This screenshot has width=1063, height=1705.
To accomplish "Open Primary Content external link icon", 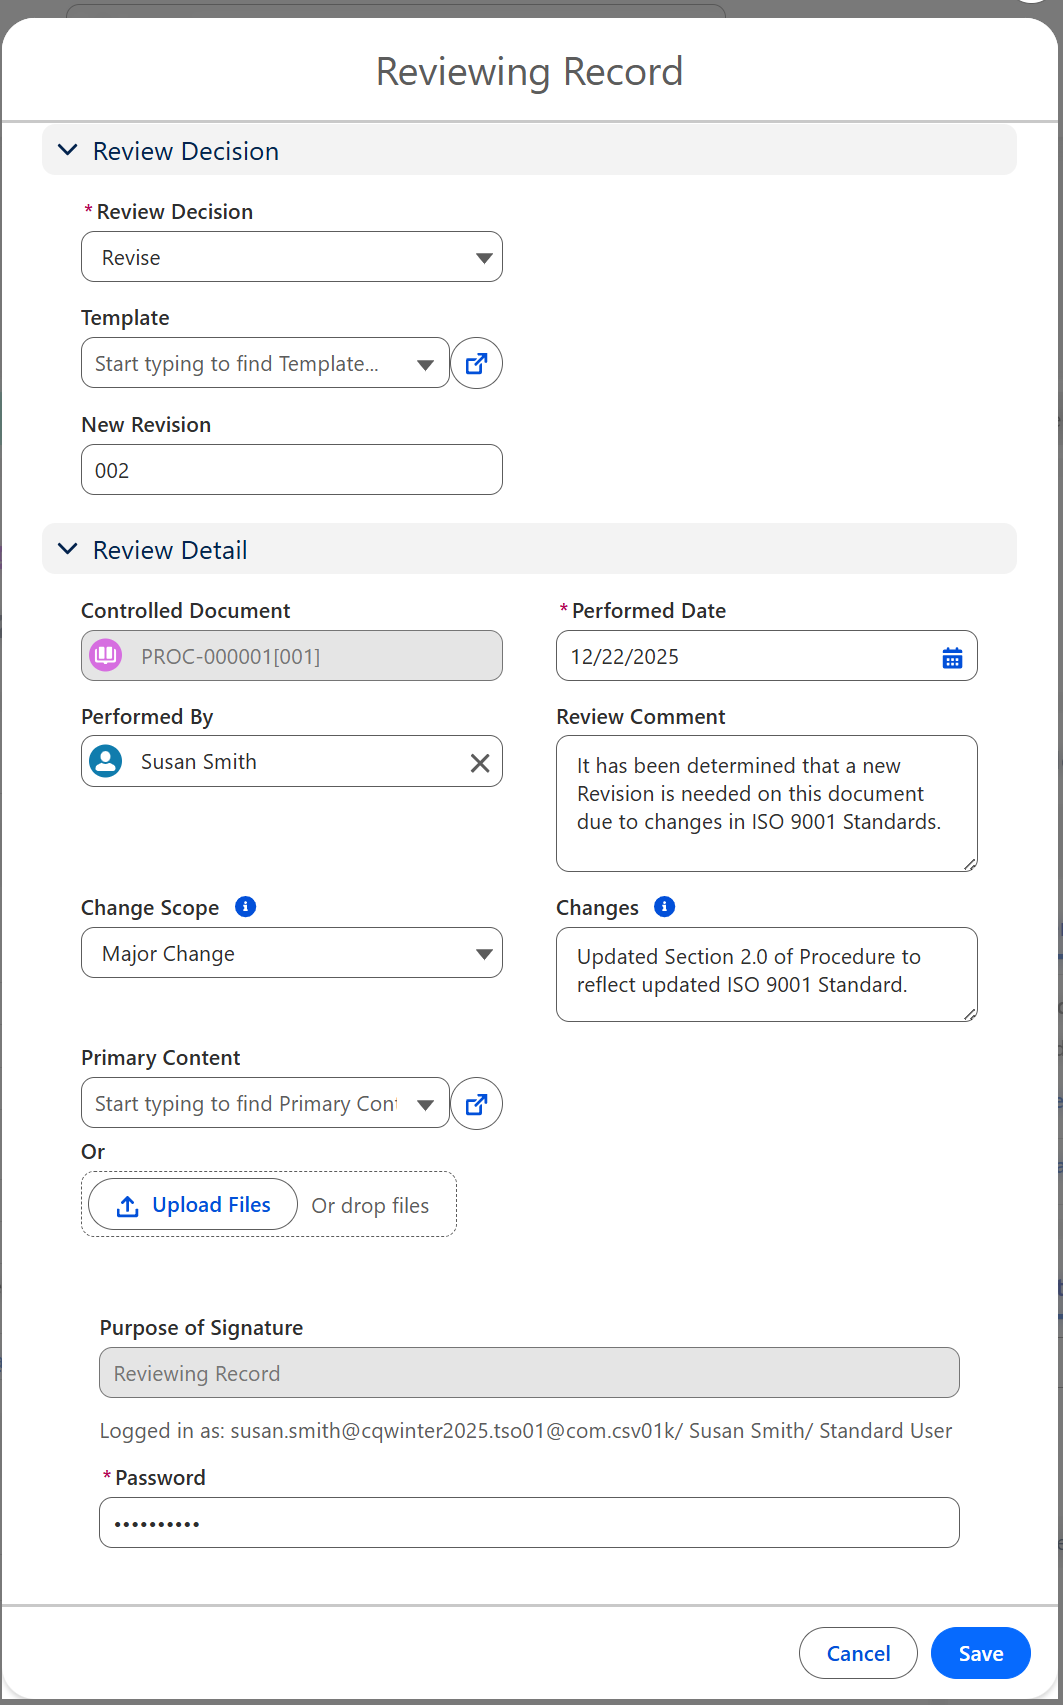I will click(x=476, y=1104).
